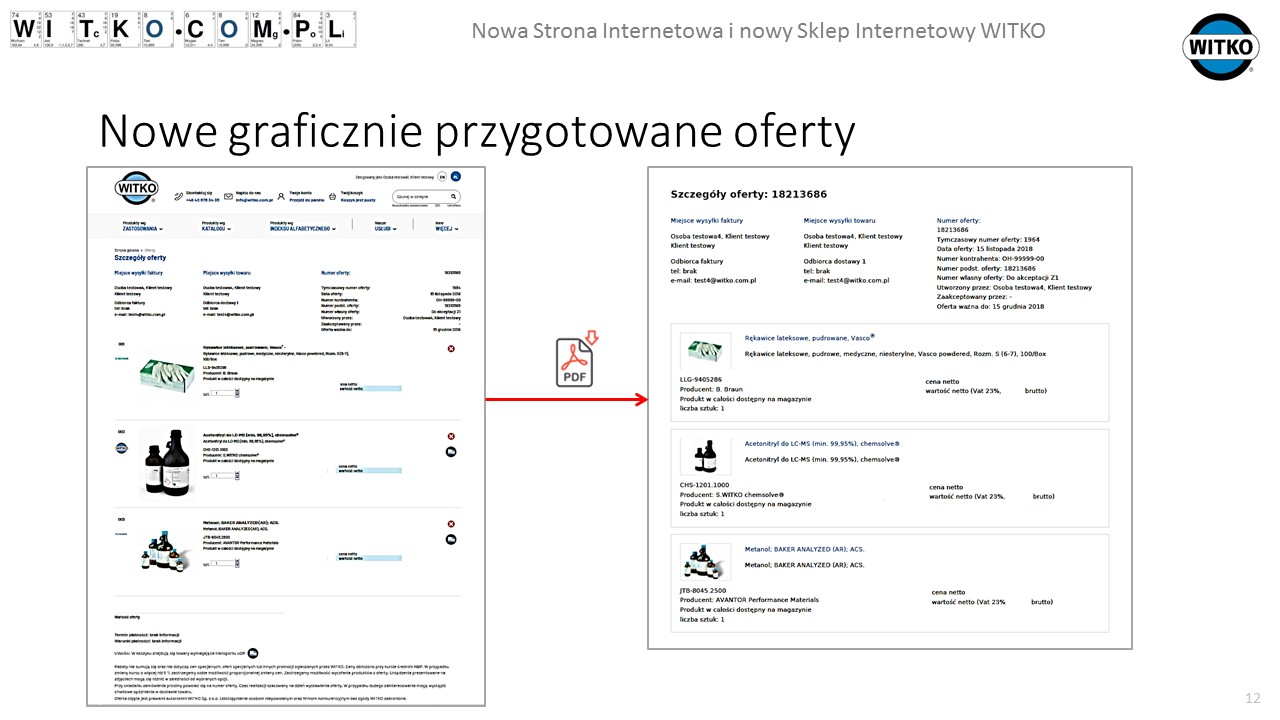The image size is (1280, 720).
Task: Click the brand logo beside the Acetonitryl item
Action: coord(122,448)
